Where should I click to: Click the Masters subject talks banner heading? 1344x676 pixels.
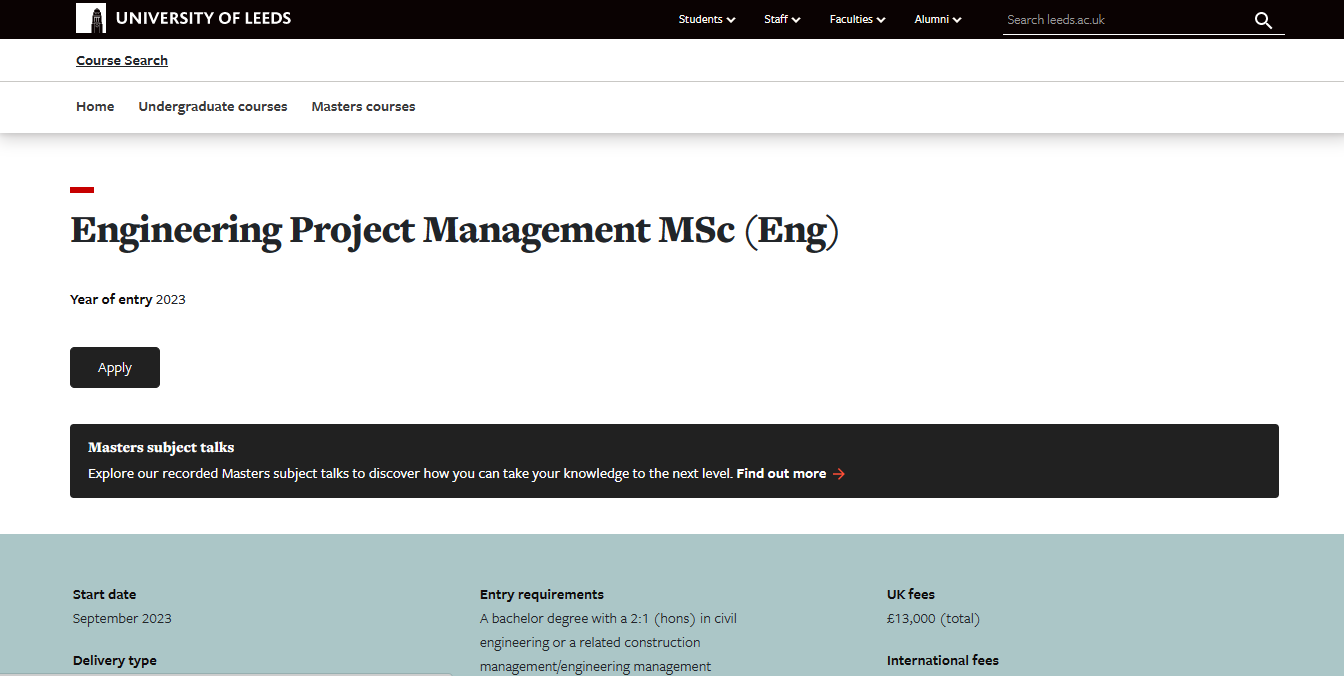pyautogui.click(x=161, y=448)
